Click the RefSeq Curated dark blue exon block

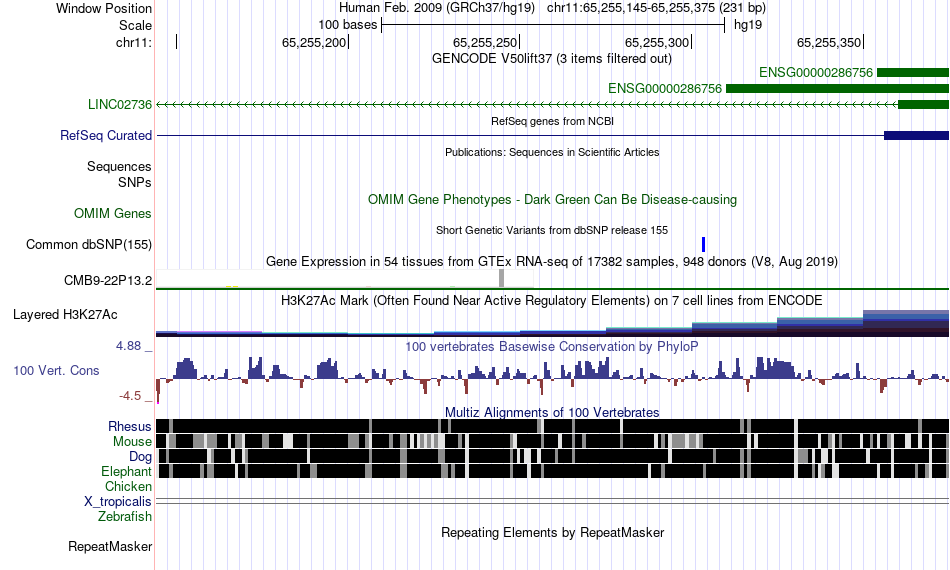(x=917, y=135)
